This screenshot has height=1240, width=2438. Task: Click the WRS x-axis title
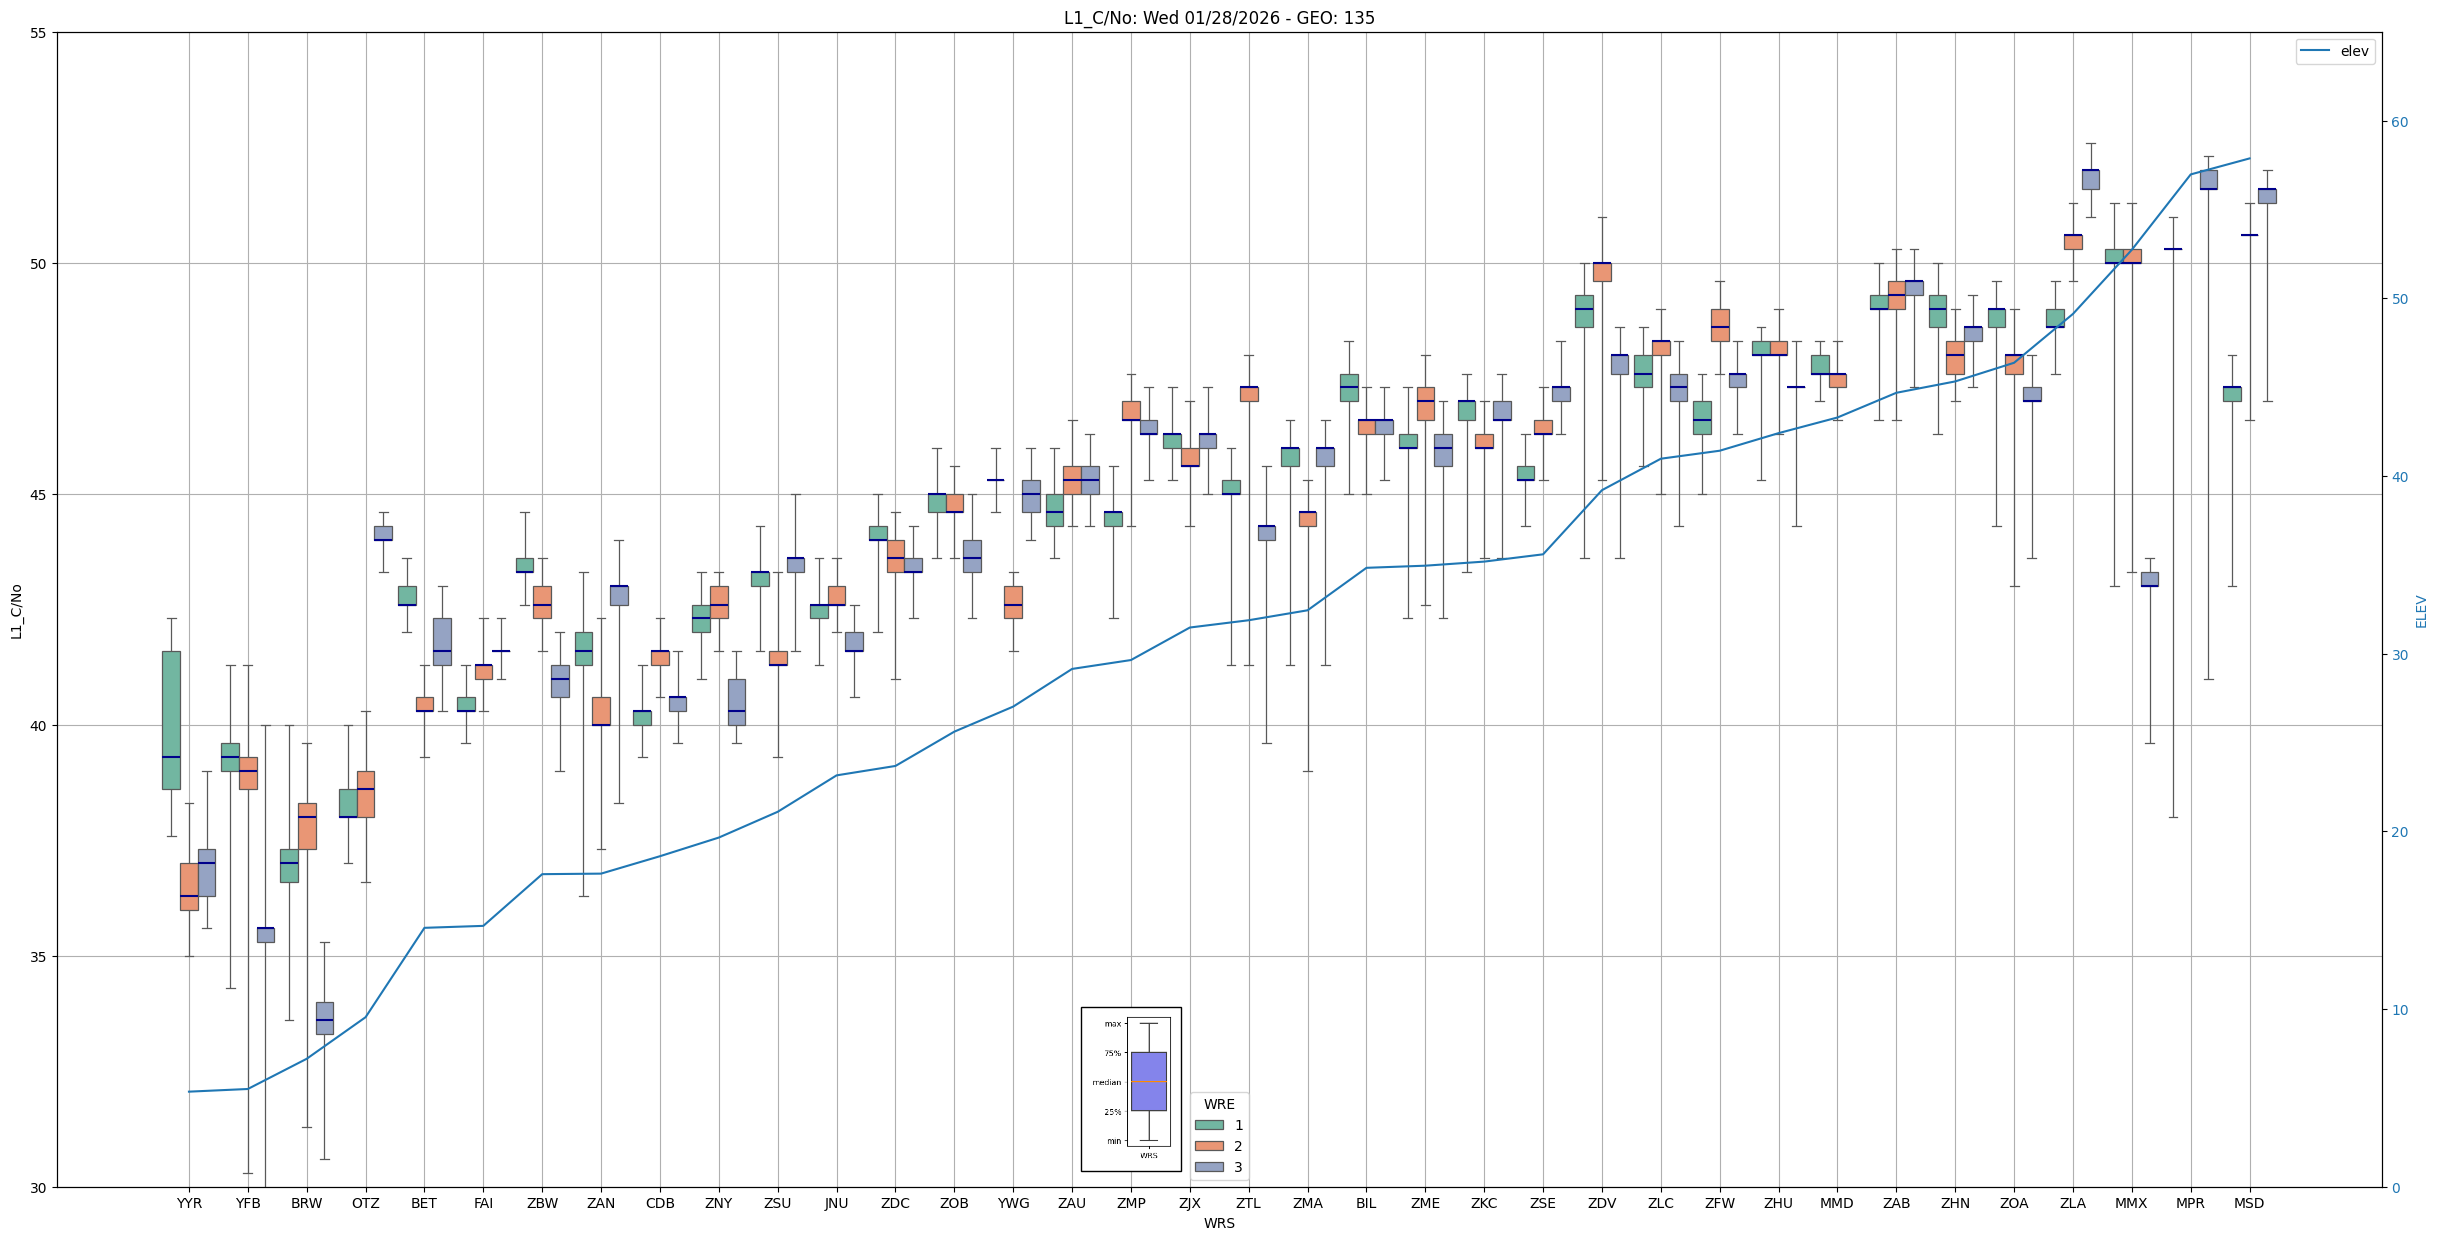1218,1223
